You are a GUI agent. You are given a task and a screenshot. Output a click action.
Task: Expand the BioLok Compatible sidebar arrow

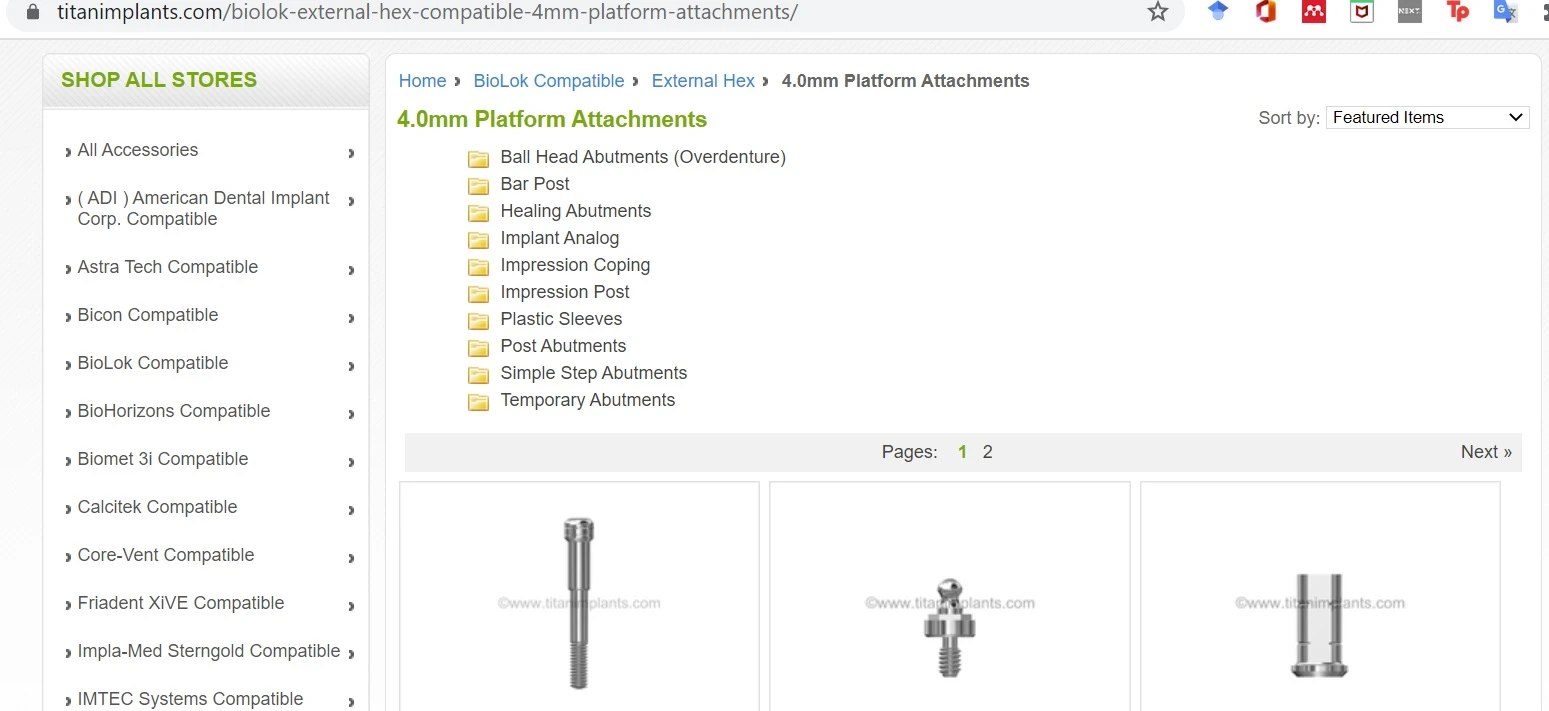click(351, 366)
